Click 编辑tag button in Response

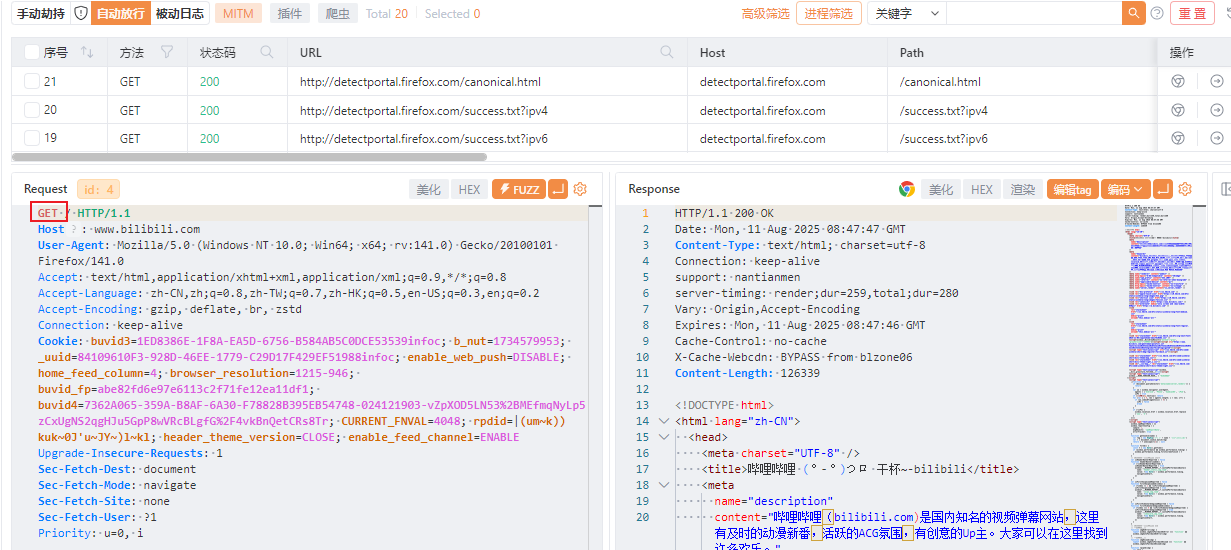pyautogui.click(x=1073, y=189)
